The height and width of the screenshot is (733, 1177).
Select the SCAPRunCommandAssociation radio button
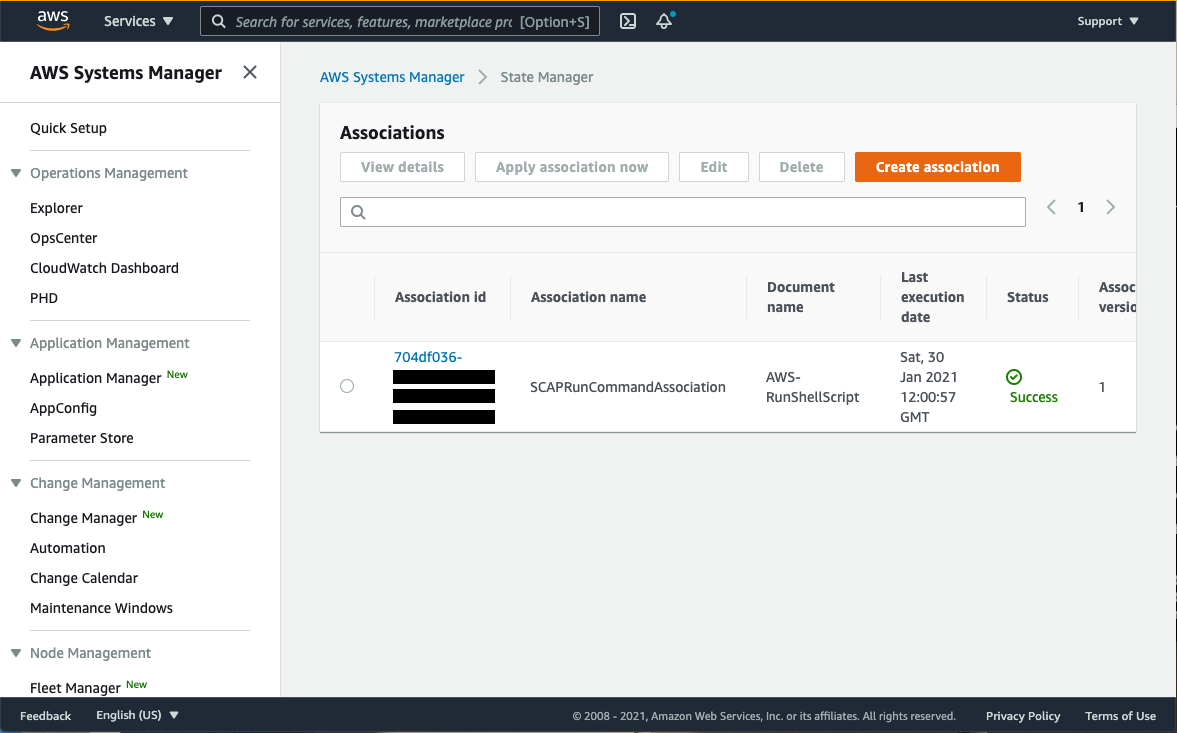click(347, 385)
